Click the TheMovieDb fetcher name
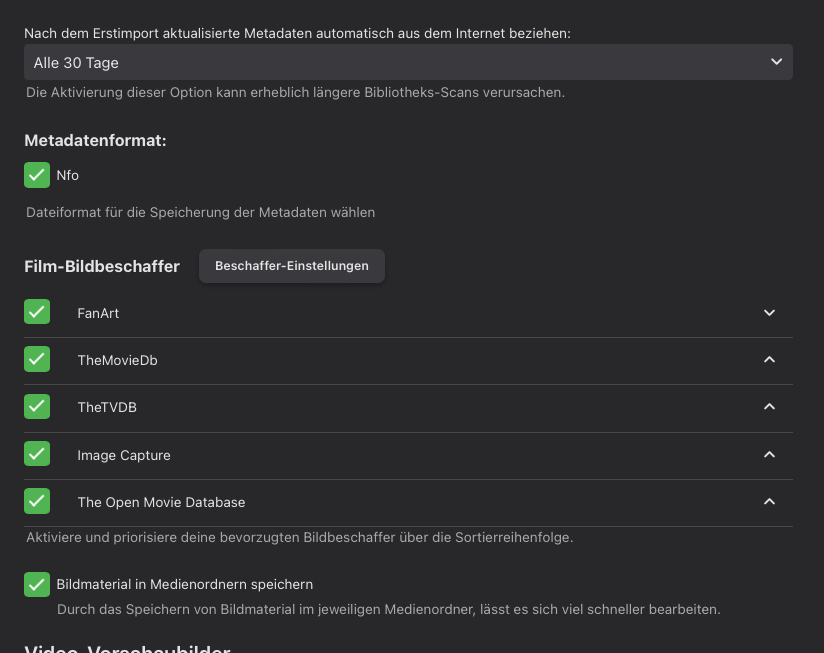This screenshot has height=653, width=824. pyautogui.click(x=117, y=360)
